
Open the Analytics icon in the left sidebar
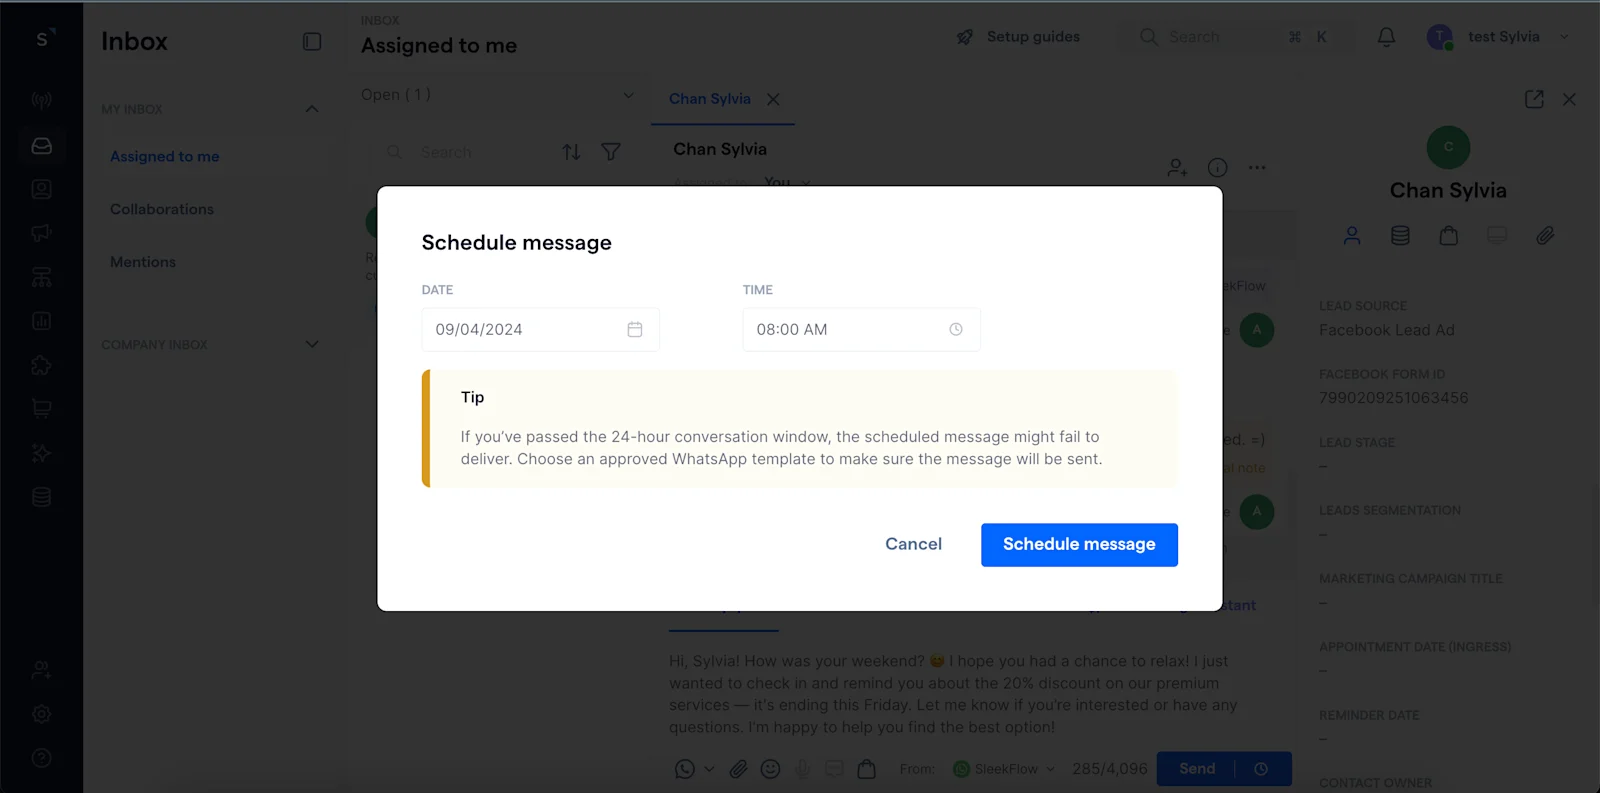click(x=41, y=320)
